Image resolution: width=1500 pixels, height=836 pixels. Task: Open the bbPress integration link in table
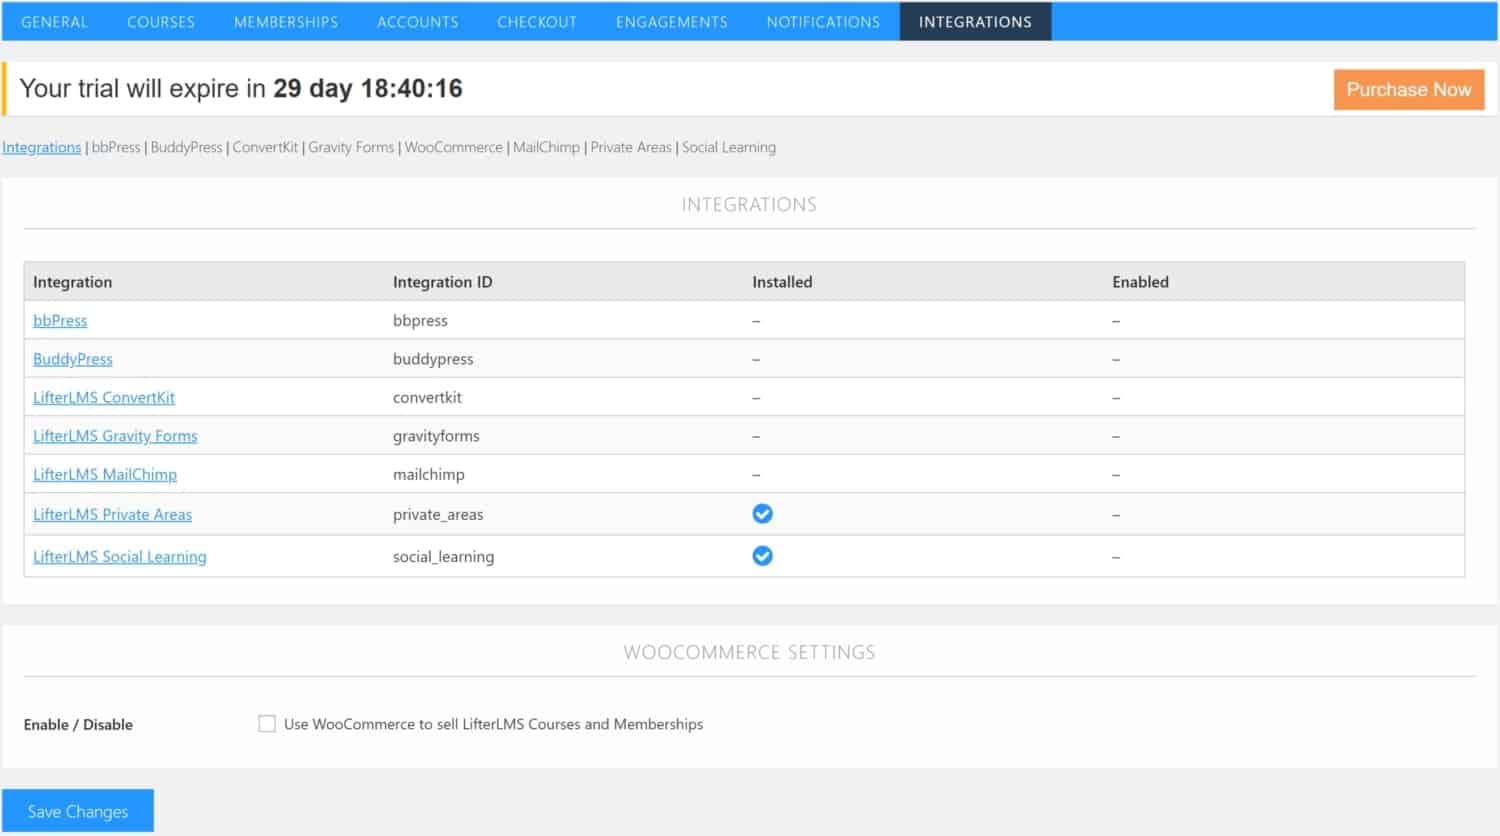(x=60, y=320)
